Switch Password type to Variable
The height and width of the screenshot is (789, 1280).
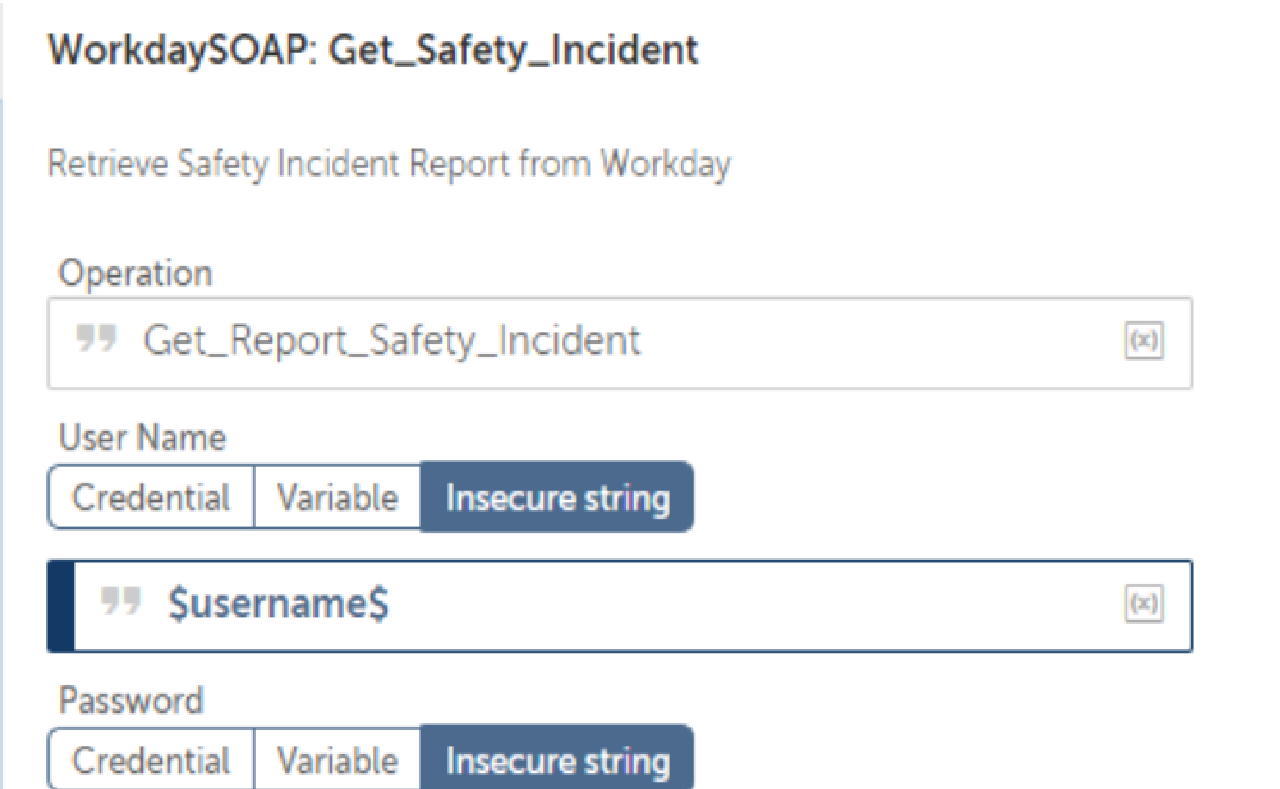337,761
